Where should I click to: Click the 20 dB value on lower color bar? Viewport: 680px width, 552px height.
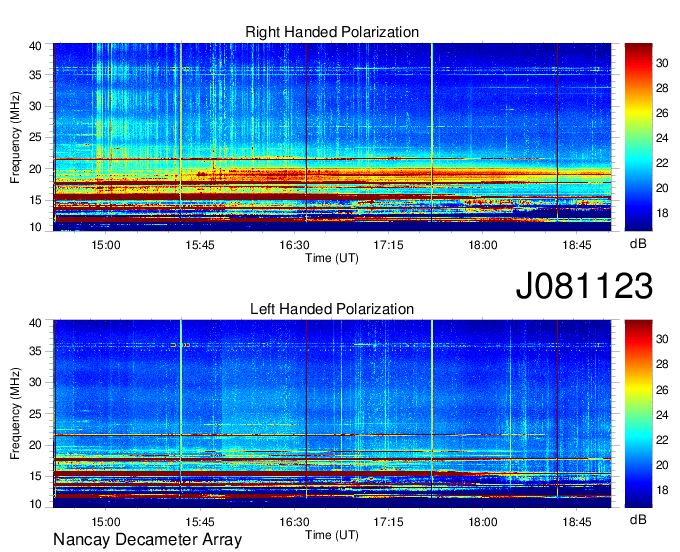pyautogui.click(x=662, y=465)
